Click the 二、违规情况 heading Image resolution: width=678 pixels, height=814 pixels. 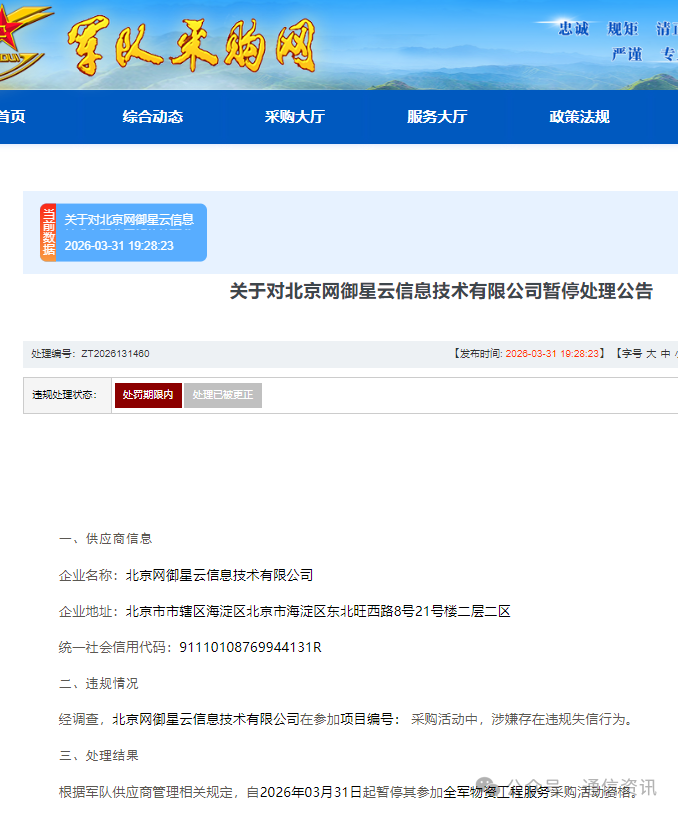(99, 683)
